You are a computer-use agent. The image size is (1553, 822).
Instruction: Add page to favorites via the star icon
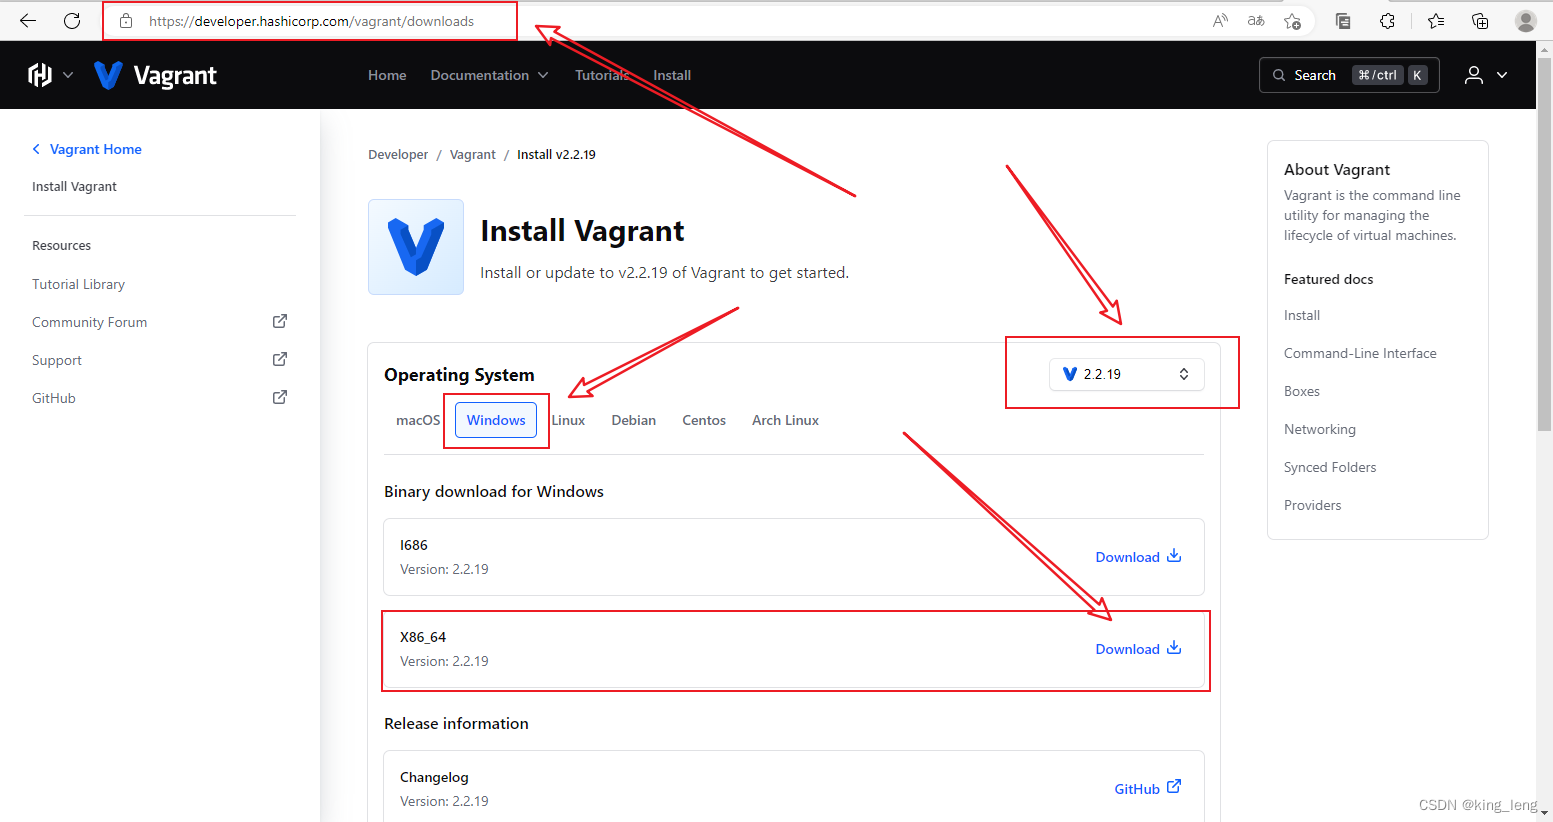1292,21
